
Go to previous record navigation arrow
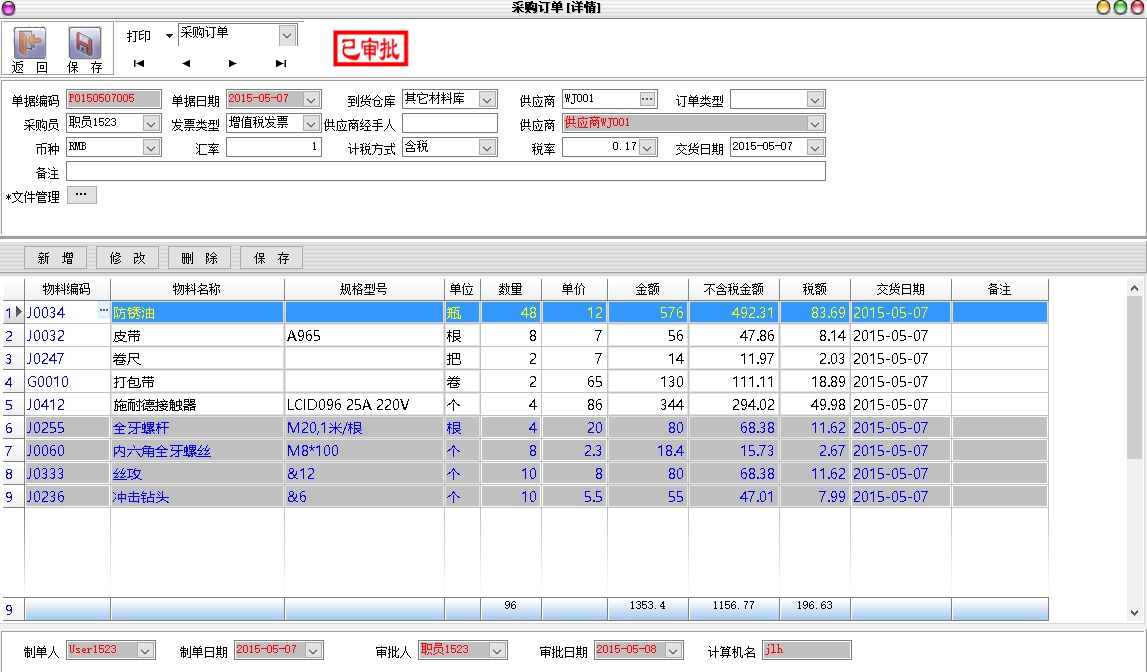186,64
